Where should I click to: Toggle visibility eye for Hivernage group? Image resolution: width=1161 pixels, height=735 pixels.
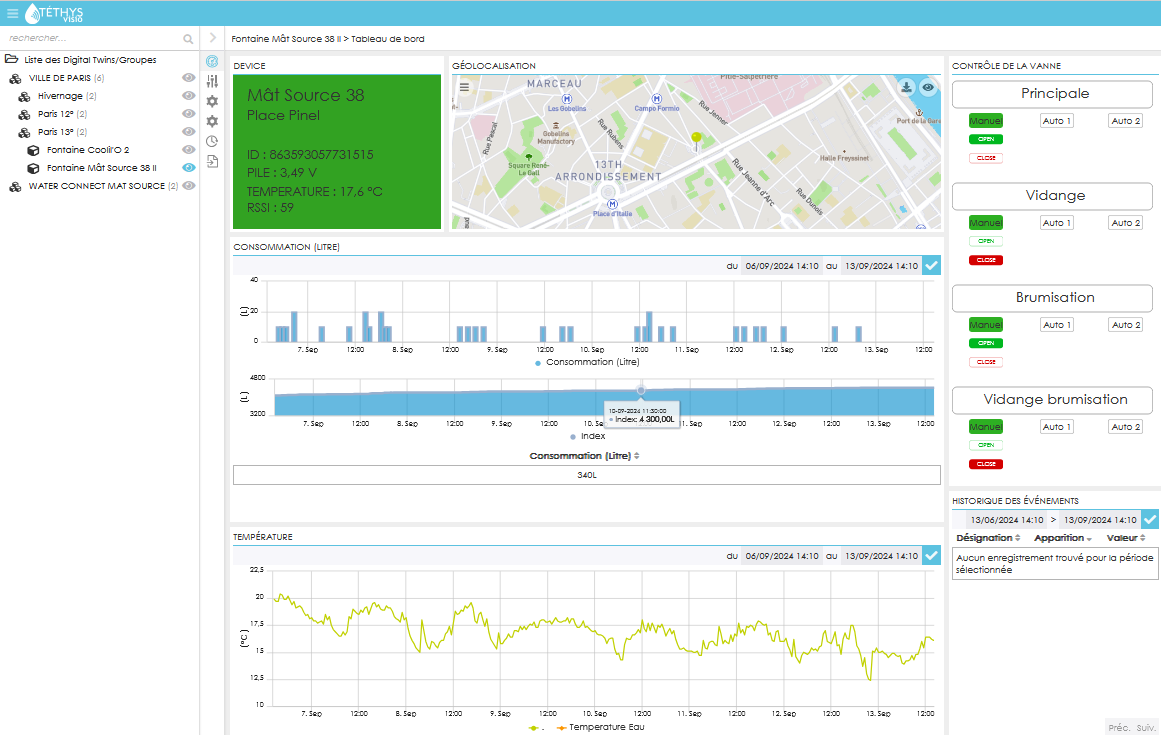click(x=189, y=95)
